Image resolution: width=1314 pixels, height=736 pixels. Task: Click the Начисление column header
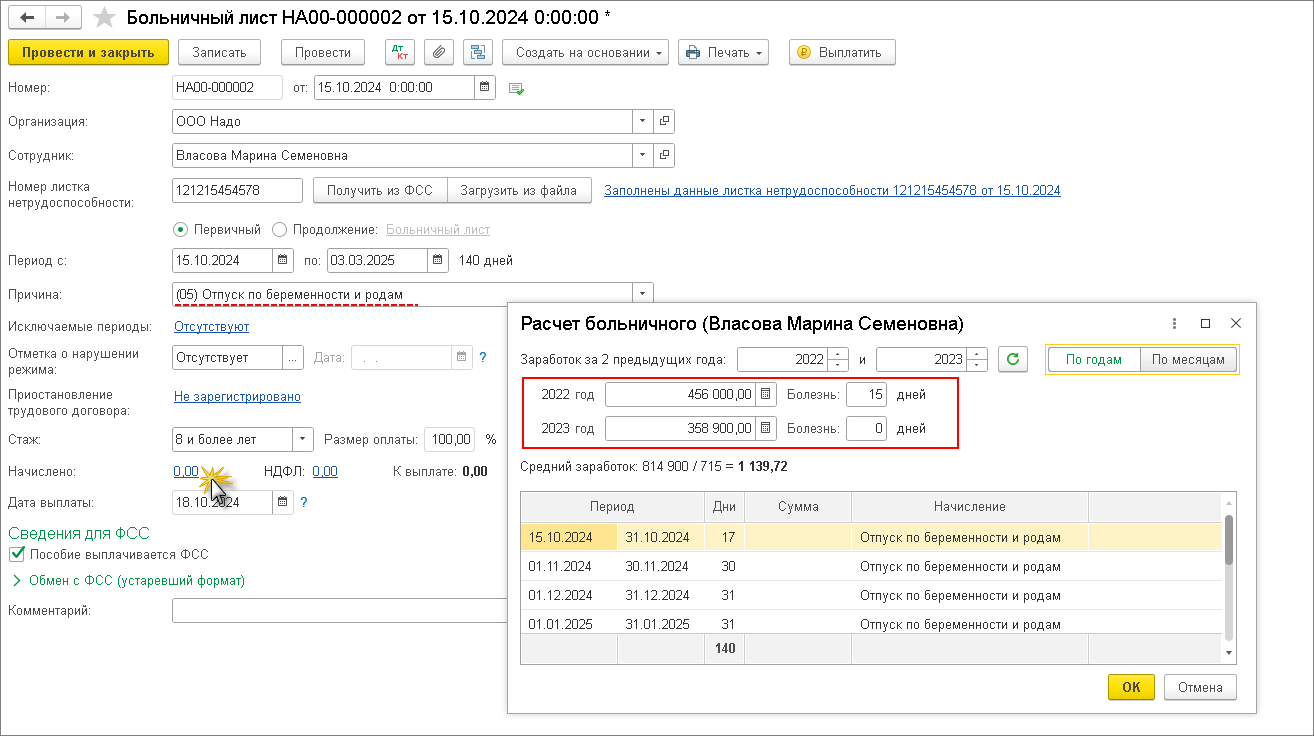tap(970, 507)
